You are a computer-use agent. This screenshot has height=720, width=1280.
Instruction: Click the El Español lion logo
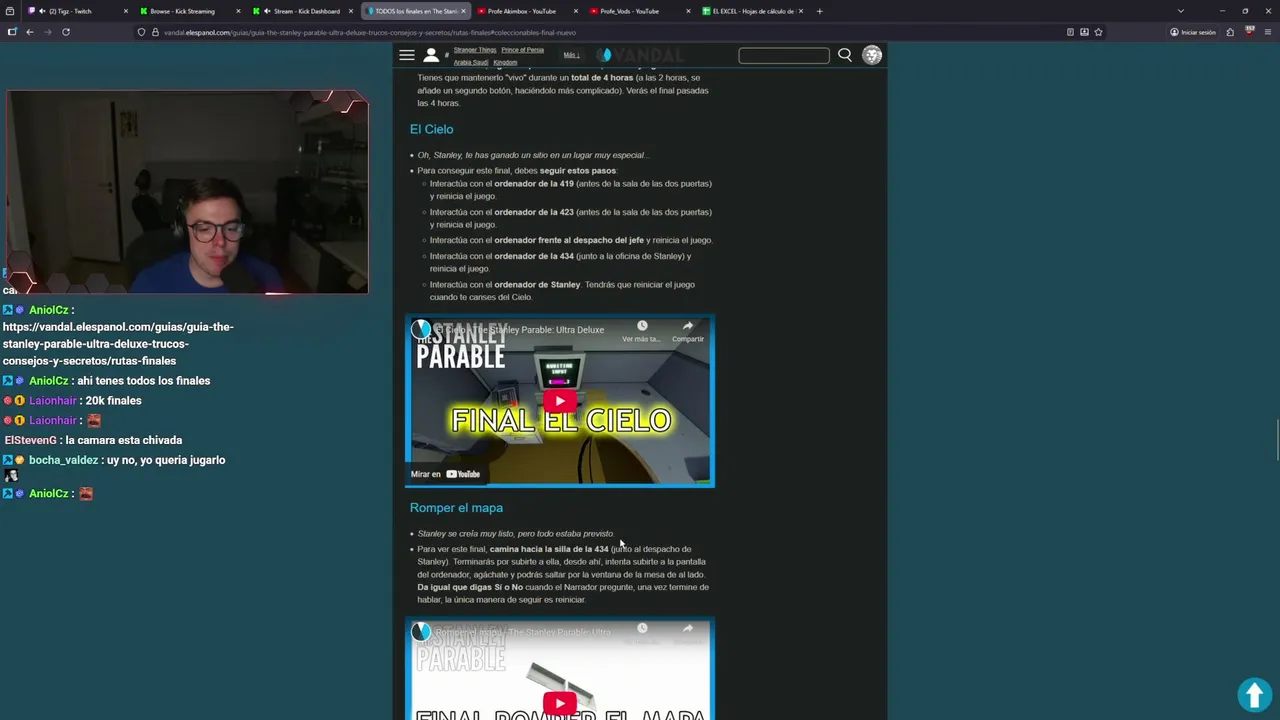tap(872, 55)
